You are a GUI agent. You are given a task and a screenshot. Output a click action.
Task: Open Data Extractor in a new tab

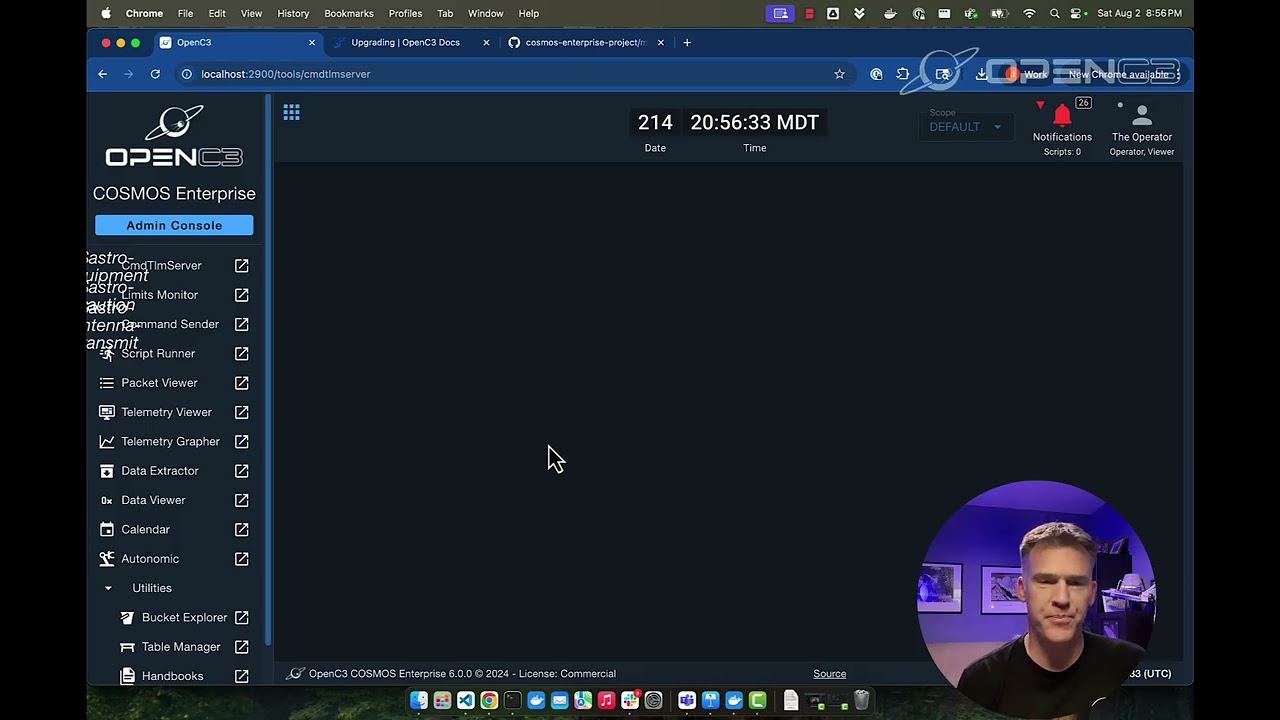pos(242,471)
